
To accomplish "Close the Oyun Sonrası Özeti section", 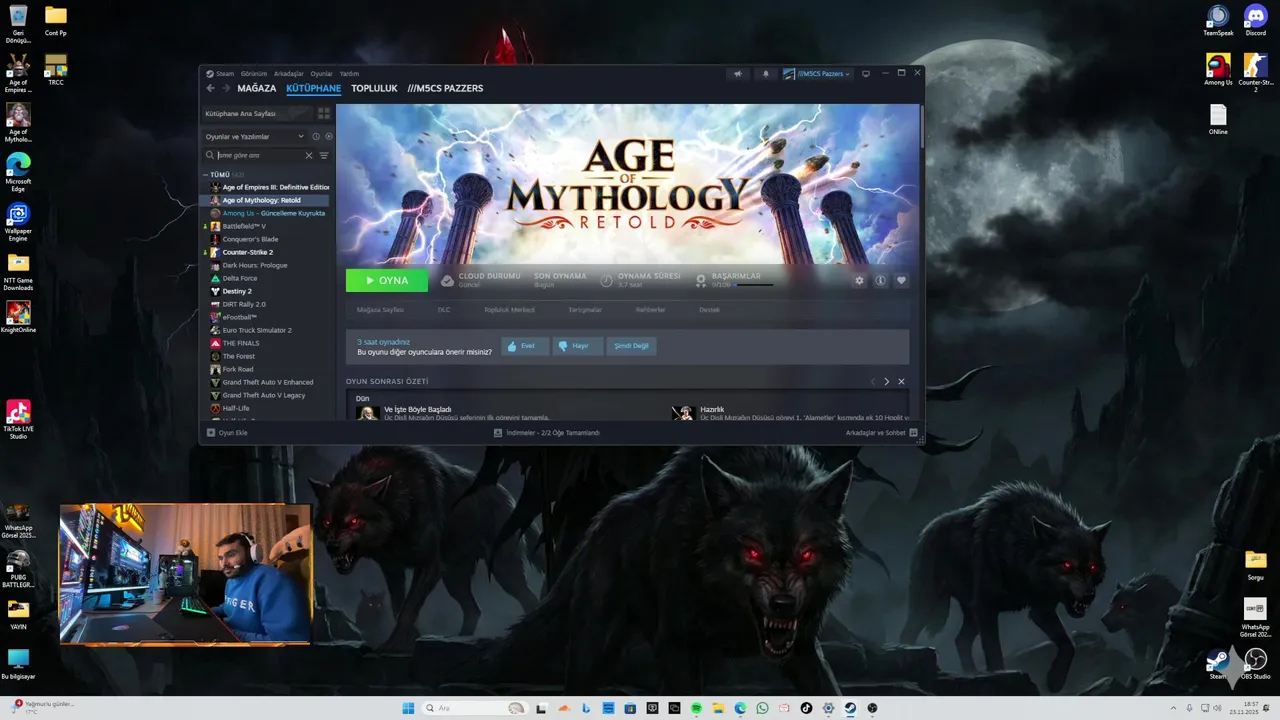I will click(901, 381).
